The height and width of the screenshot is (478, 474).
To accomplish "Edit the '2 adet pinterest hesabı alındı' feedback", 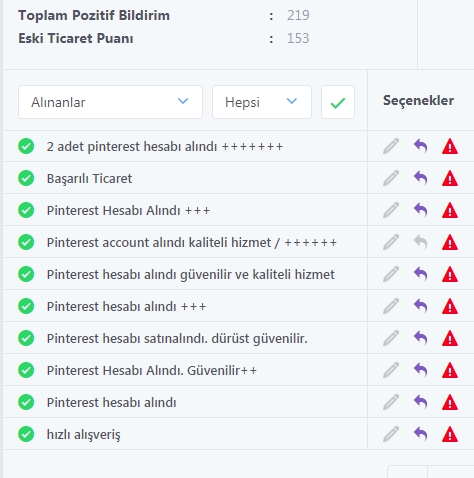I will click(391, 146).
